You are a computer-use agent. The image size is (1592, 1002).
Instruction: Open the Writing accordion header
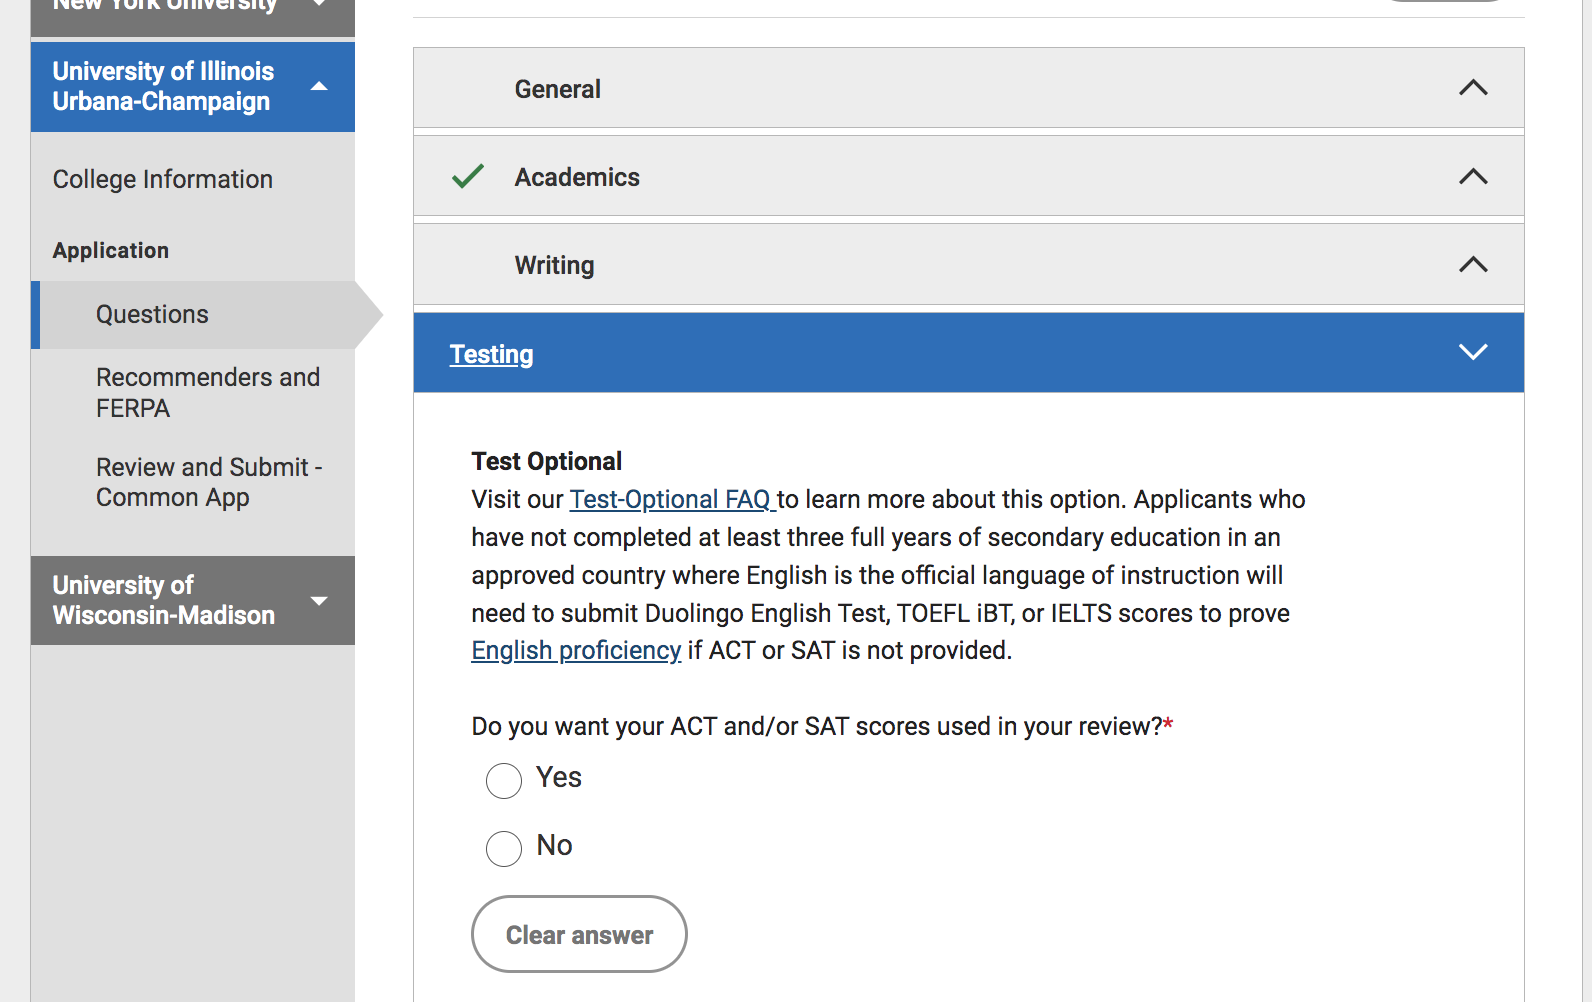pos(968,264)
